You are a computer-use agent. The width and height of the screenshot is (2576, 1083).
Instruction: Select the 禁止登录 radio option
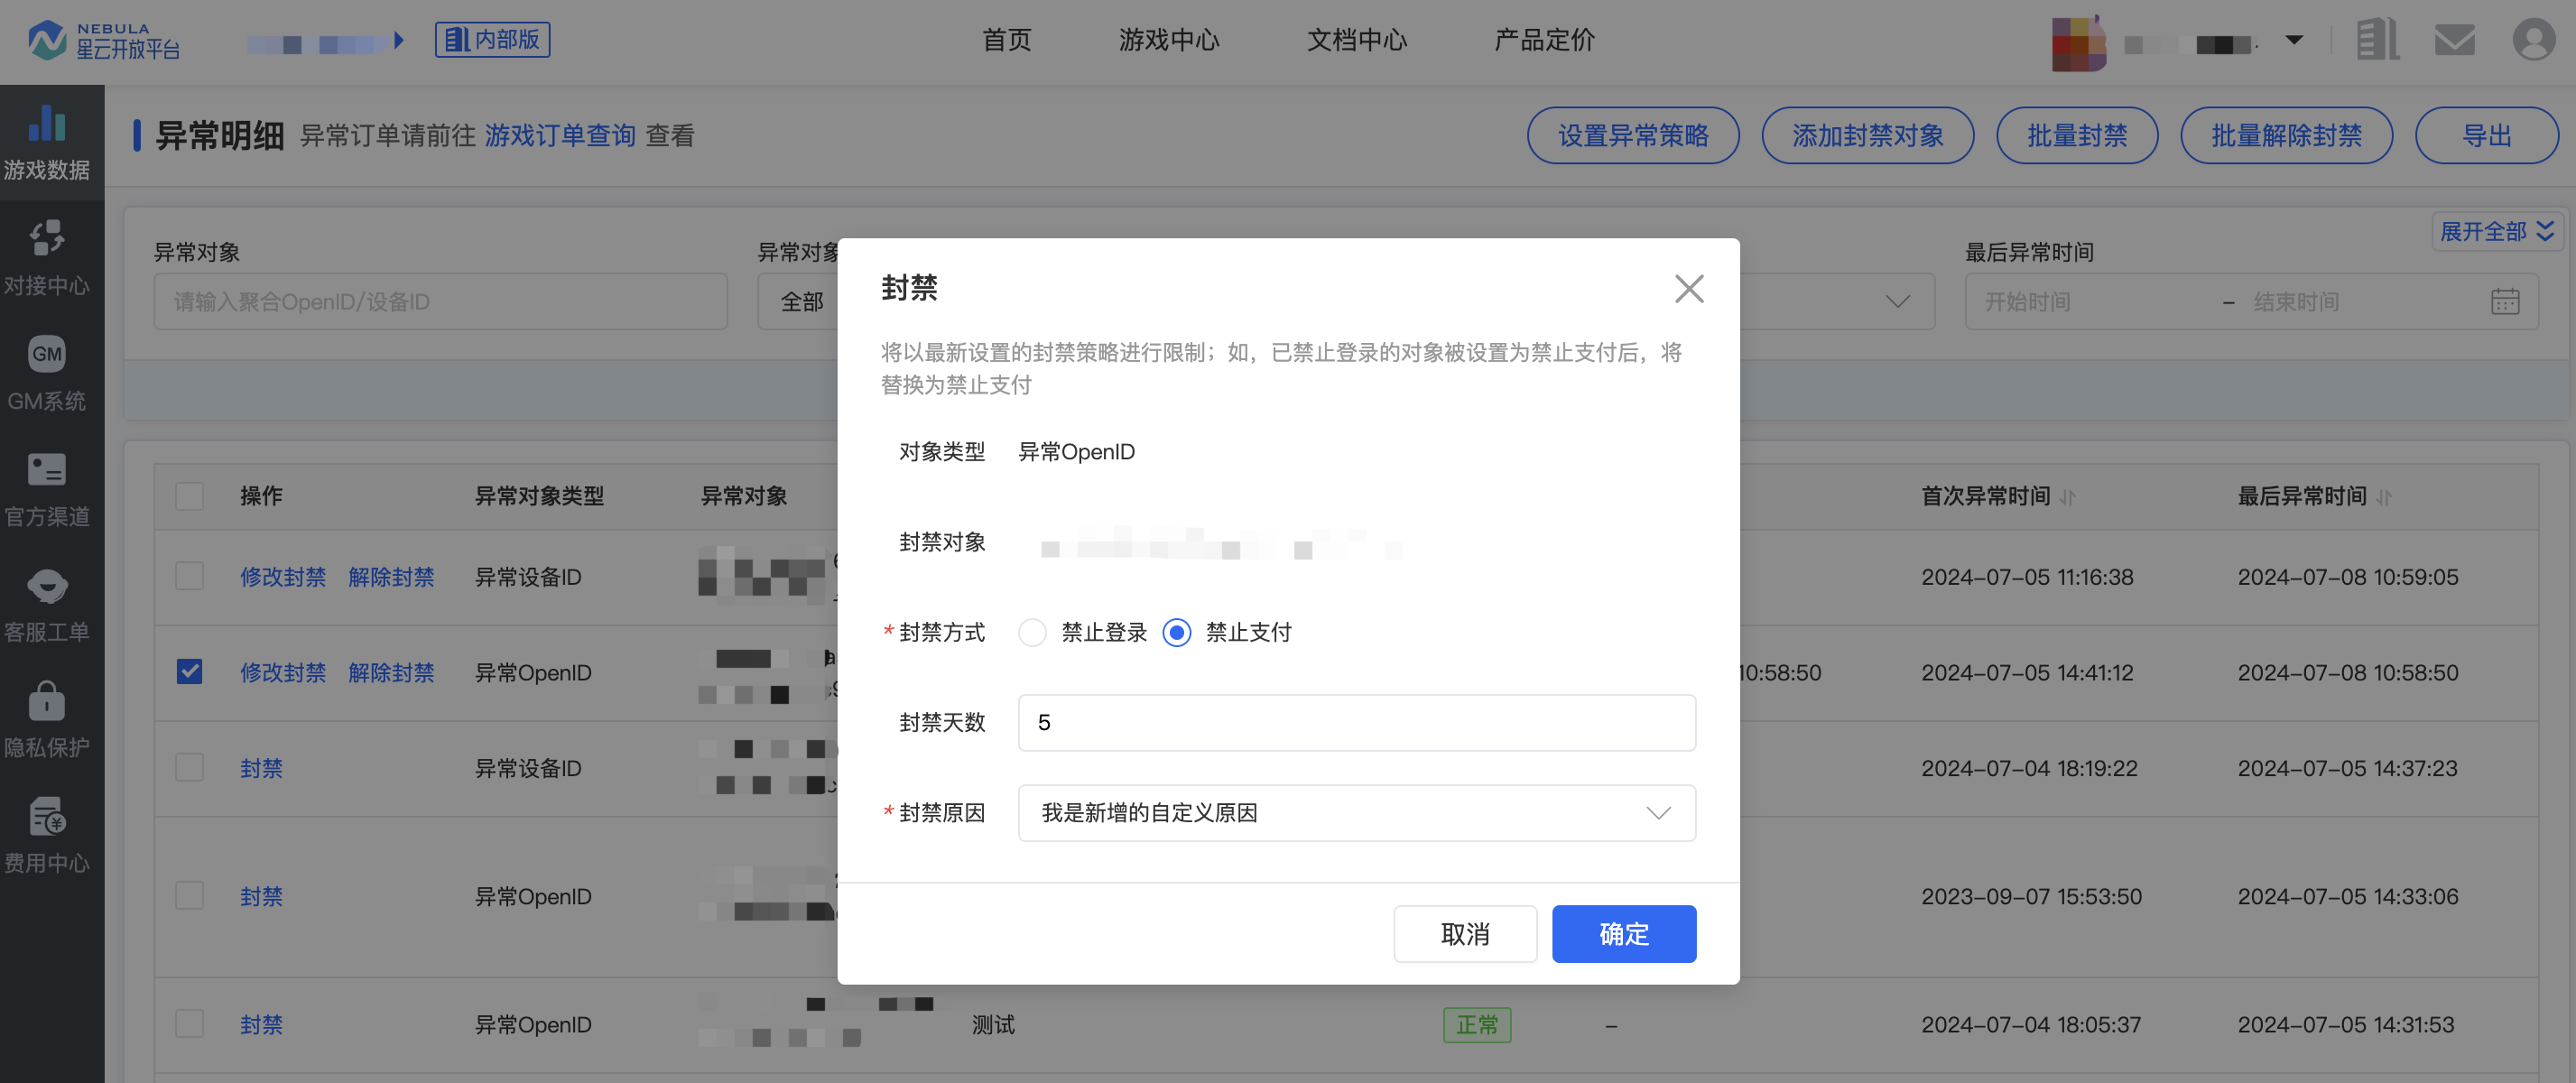click(x=1032, y=632)
